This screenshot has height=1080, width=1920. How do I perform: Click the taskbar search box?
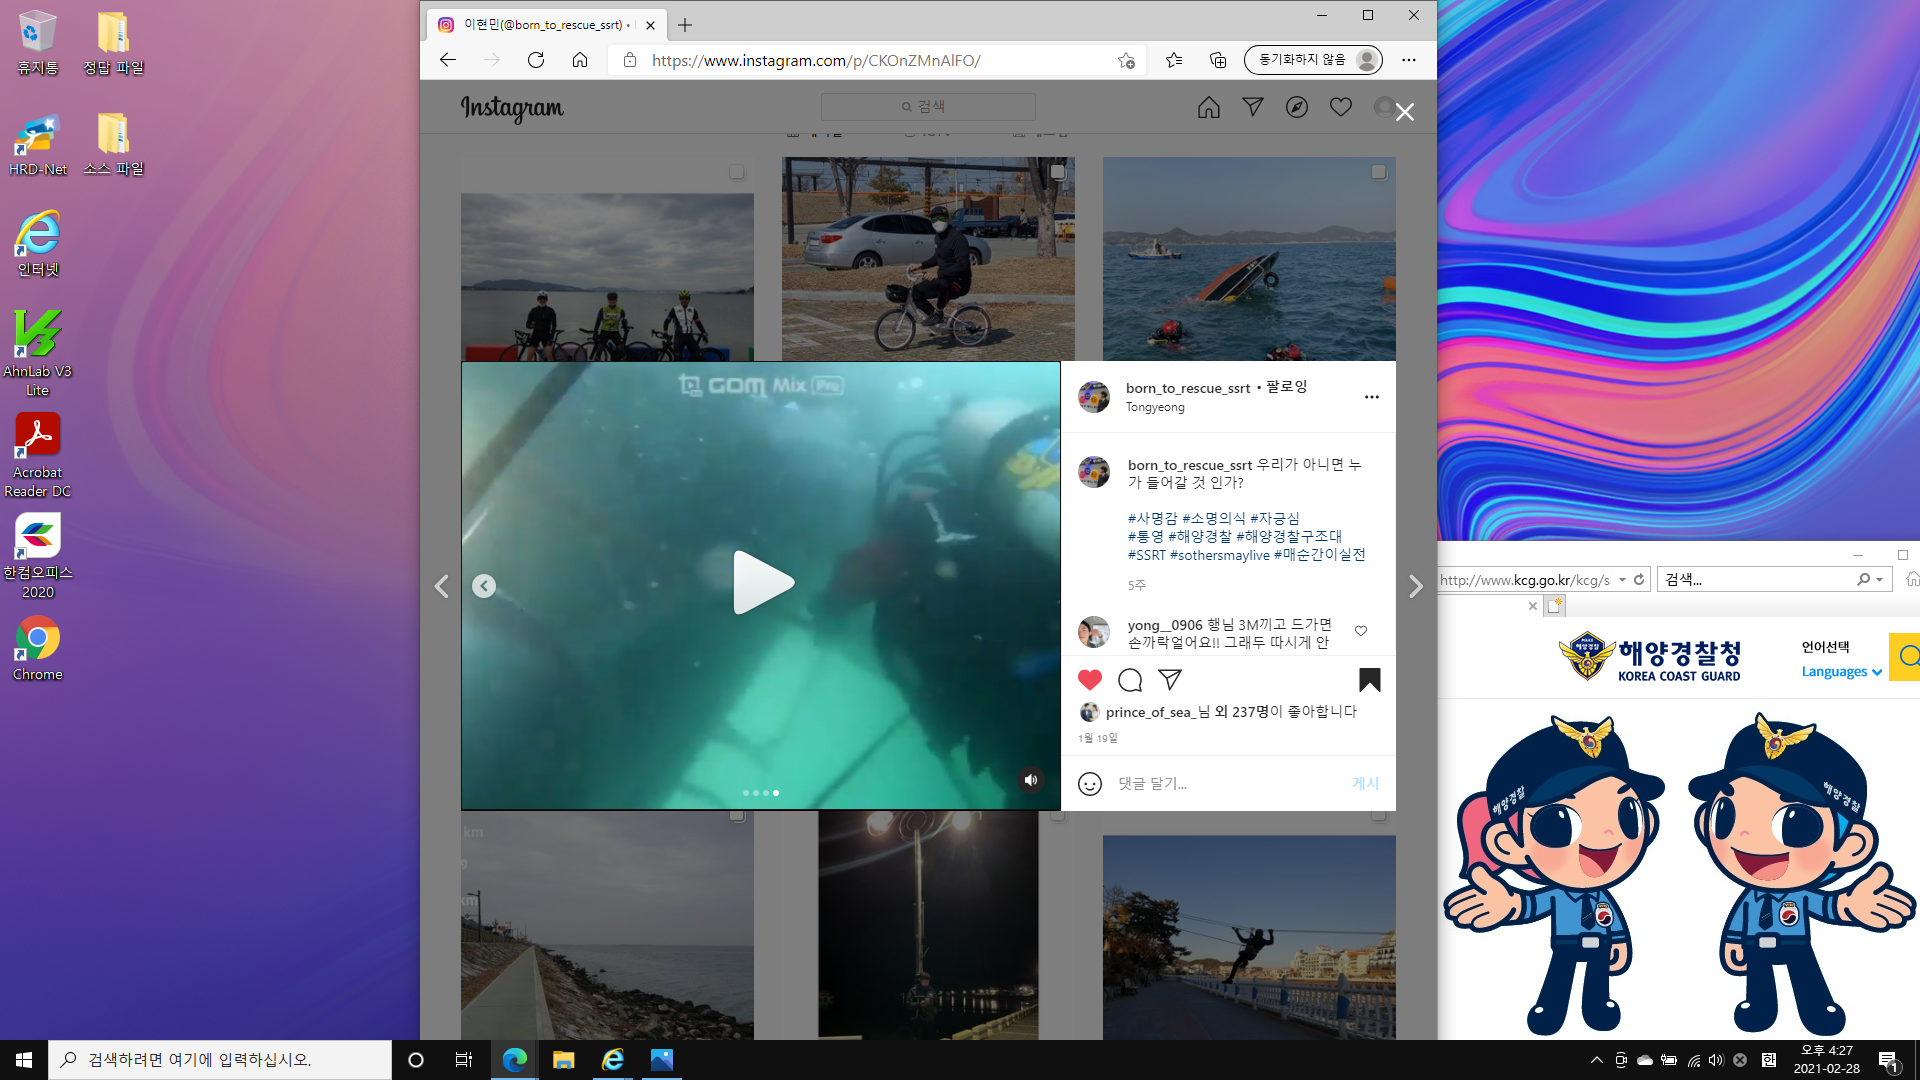point(220,1060)
